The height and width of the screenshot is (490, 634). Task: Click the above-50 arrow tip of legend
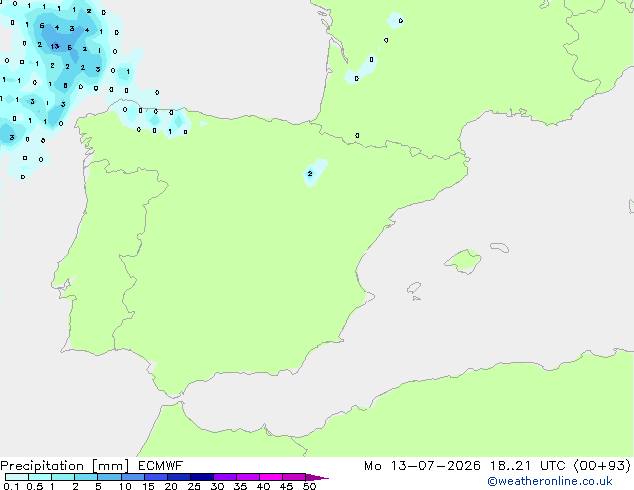point(317,477)
